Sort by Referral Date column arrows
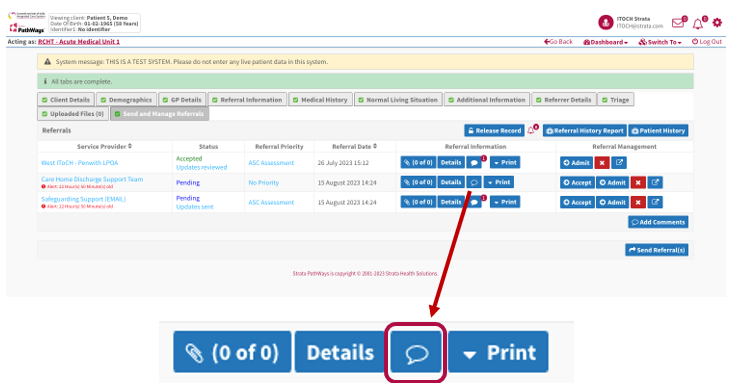Image resolution: width=729 pixels, height=383 pixels. (x=375, y=146)
